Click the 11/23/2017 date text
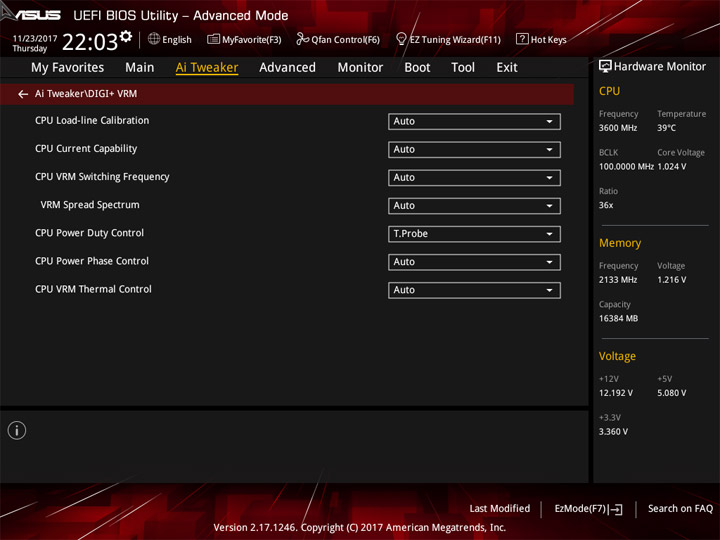Image resolution: width=720 pixels, height=540 pixels. click(34, 39)
